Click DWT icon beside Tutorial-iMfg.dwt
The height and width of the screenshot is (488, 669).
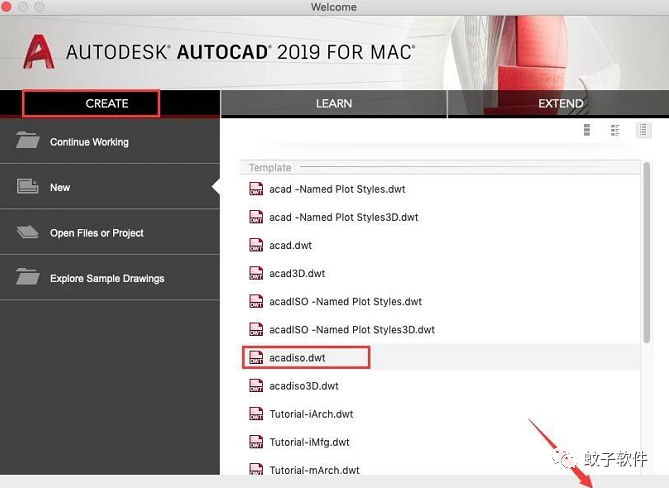pos(256,442)
